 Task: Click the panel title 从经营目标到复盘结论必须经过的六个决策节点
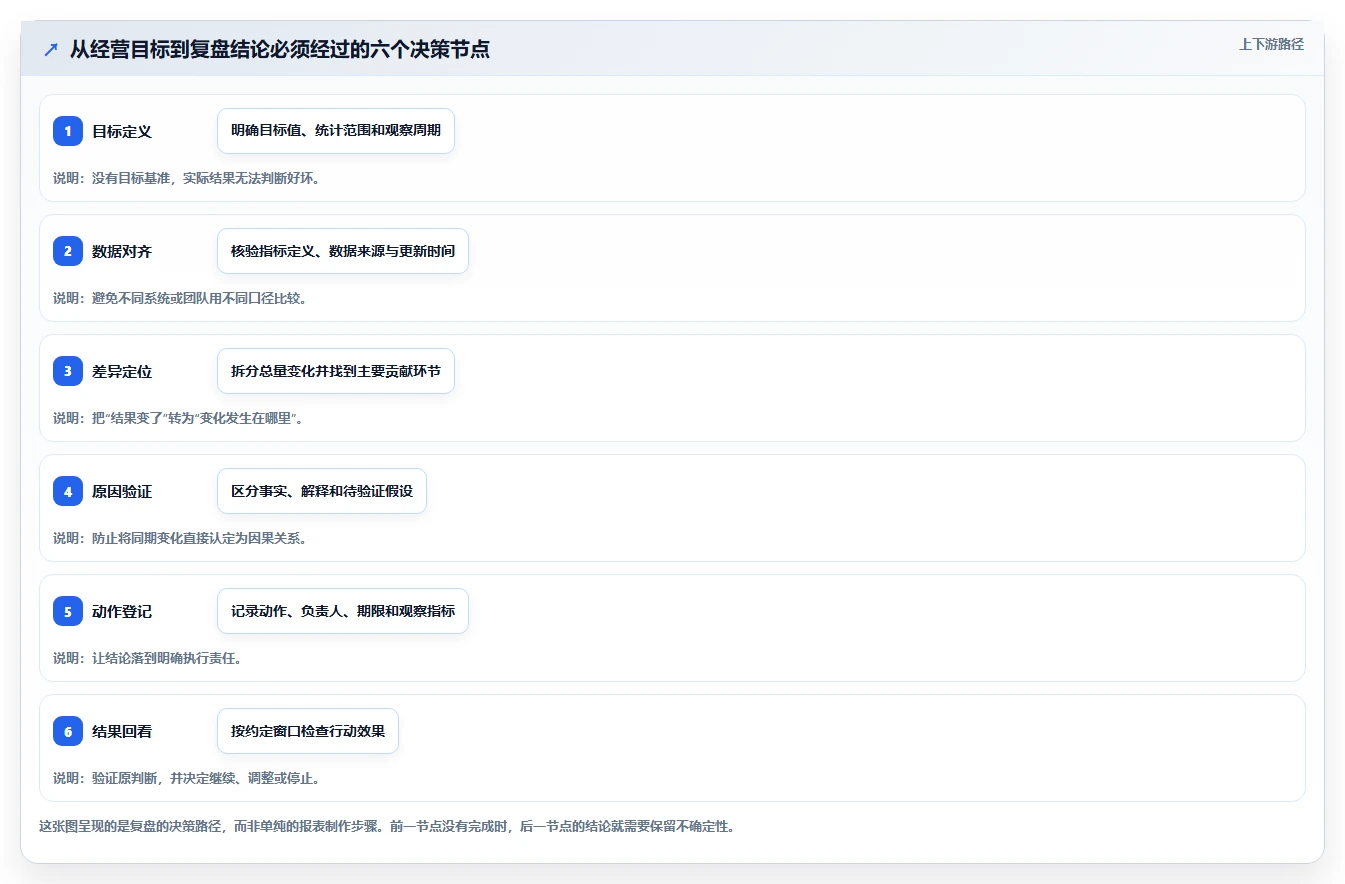click(x=280, y=49)
